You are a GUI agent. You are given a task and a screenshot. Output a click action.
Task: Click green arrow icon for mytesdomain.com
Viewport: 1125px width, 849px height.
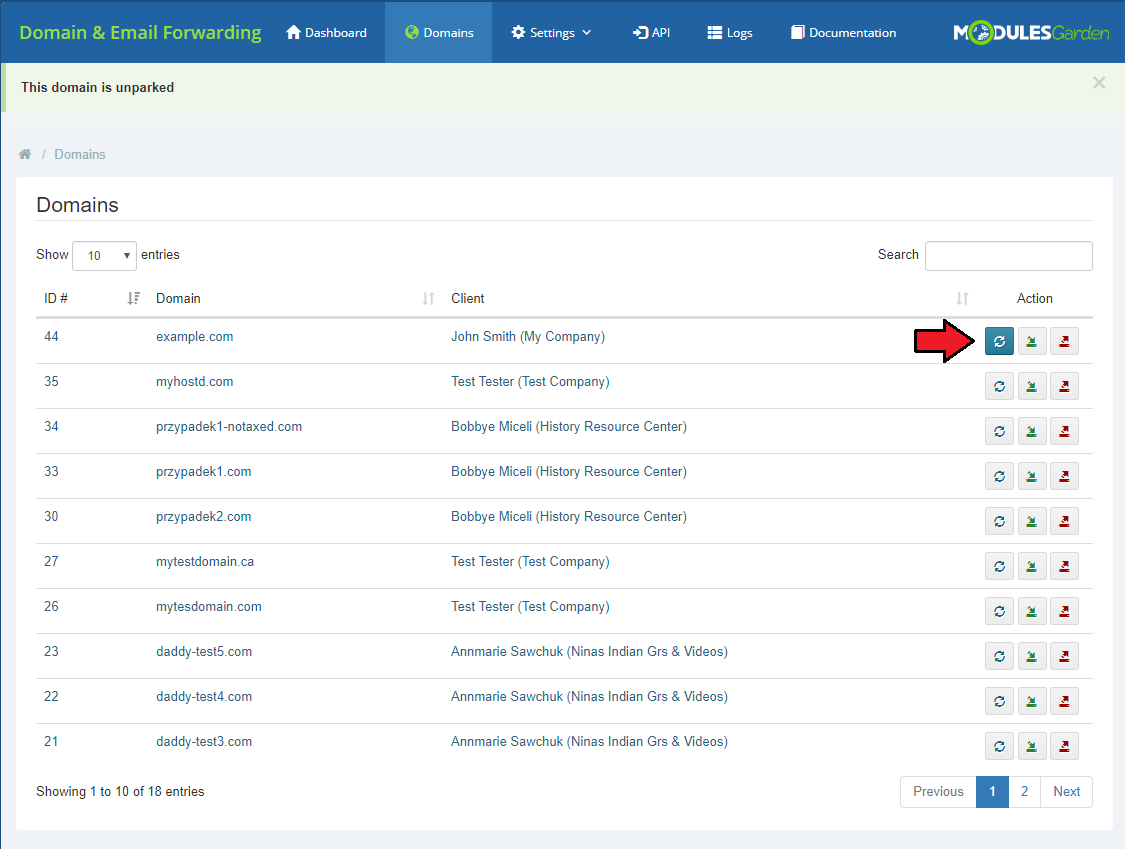(x=1032, y=611)
